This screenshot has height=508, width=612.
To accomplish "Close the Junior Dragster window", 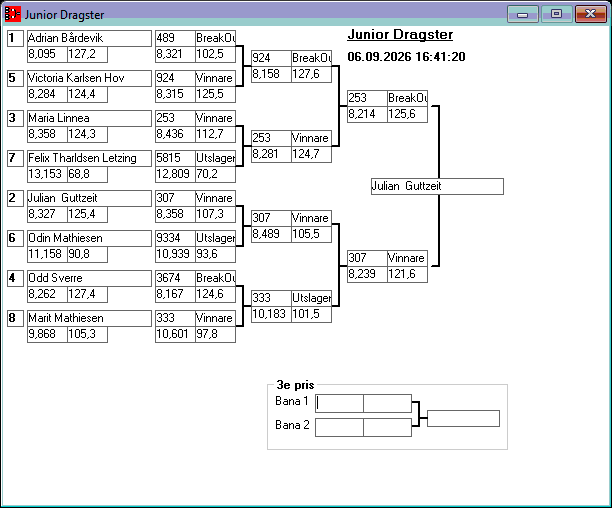I will coord(591,14).
